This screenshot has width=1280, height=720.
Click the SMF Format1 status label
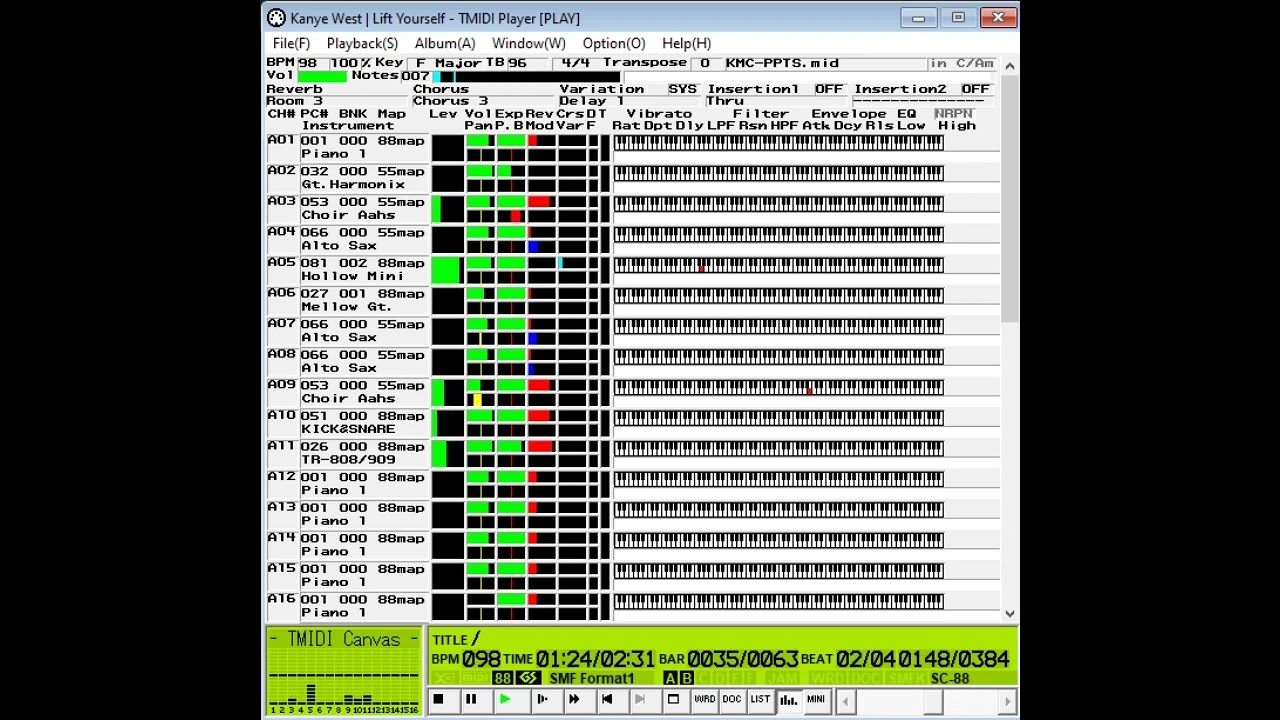[594, 679]
